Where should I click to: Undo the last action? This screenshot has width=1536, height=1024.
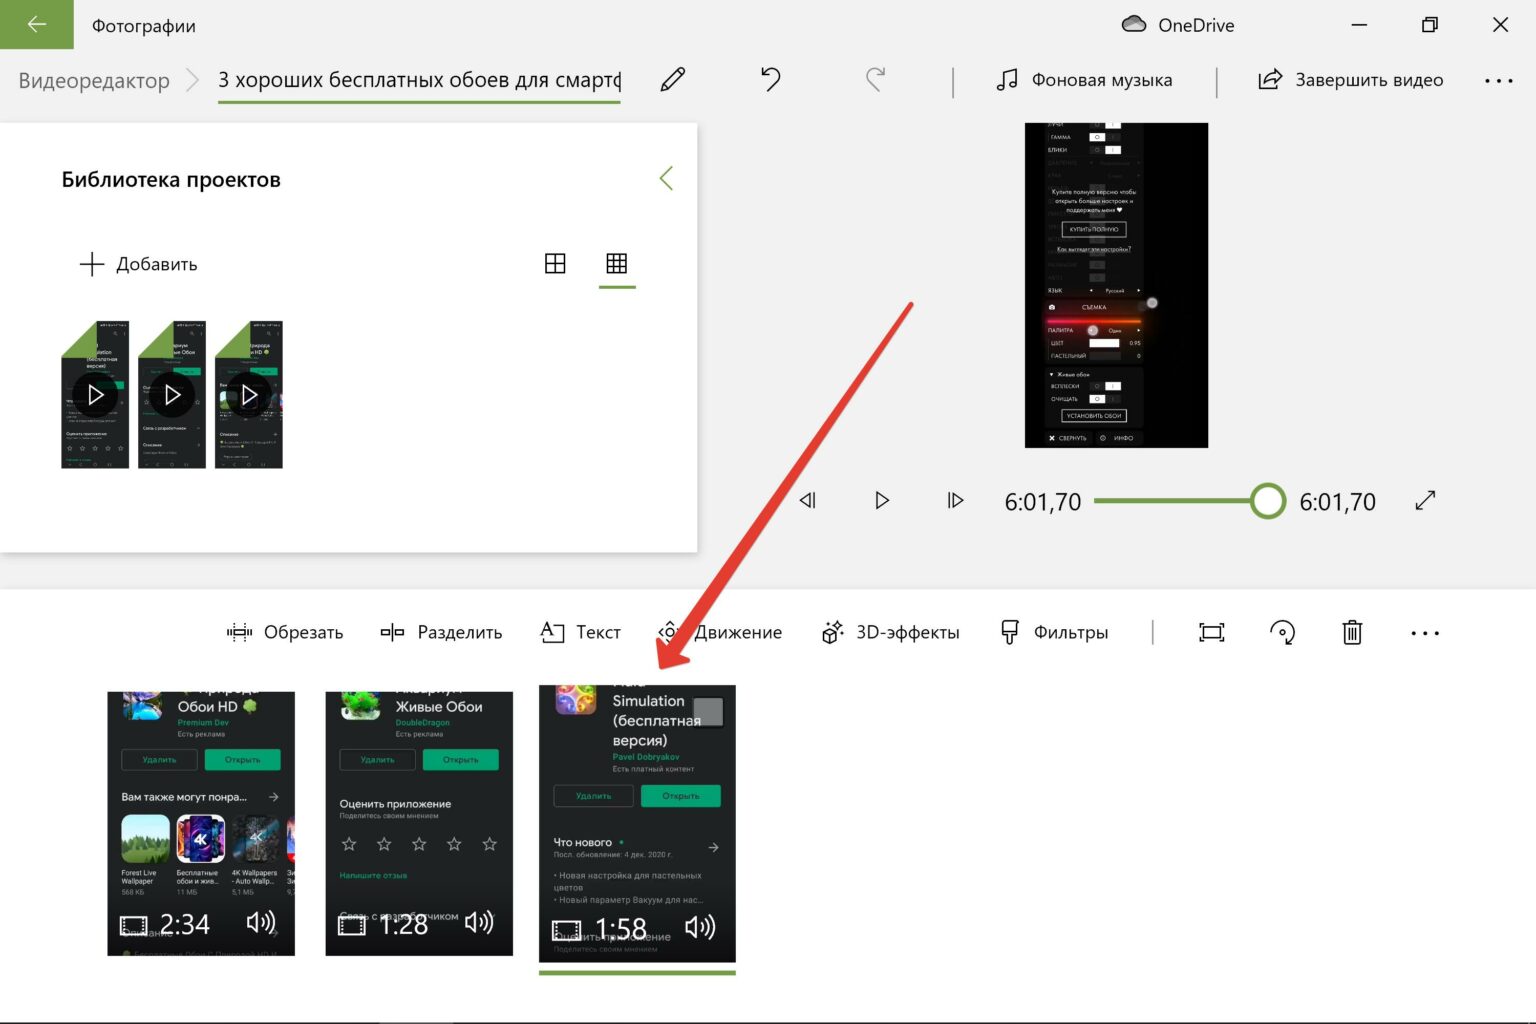click(x=770, y=79)
